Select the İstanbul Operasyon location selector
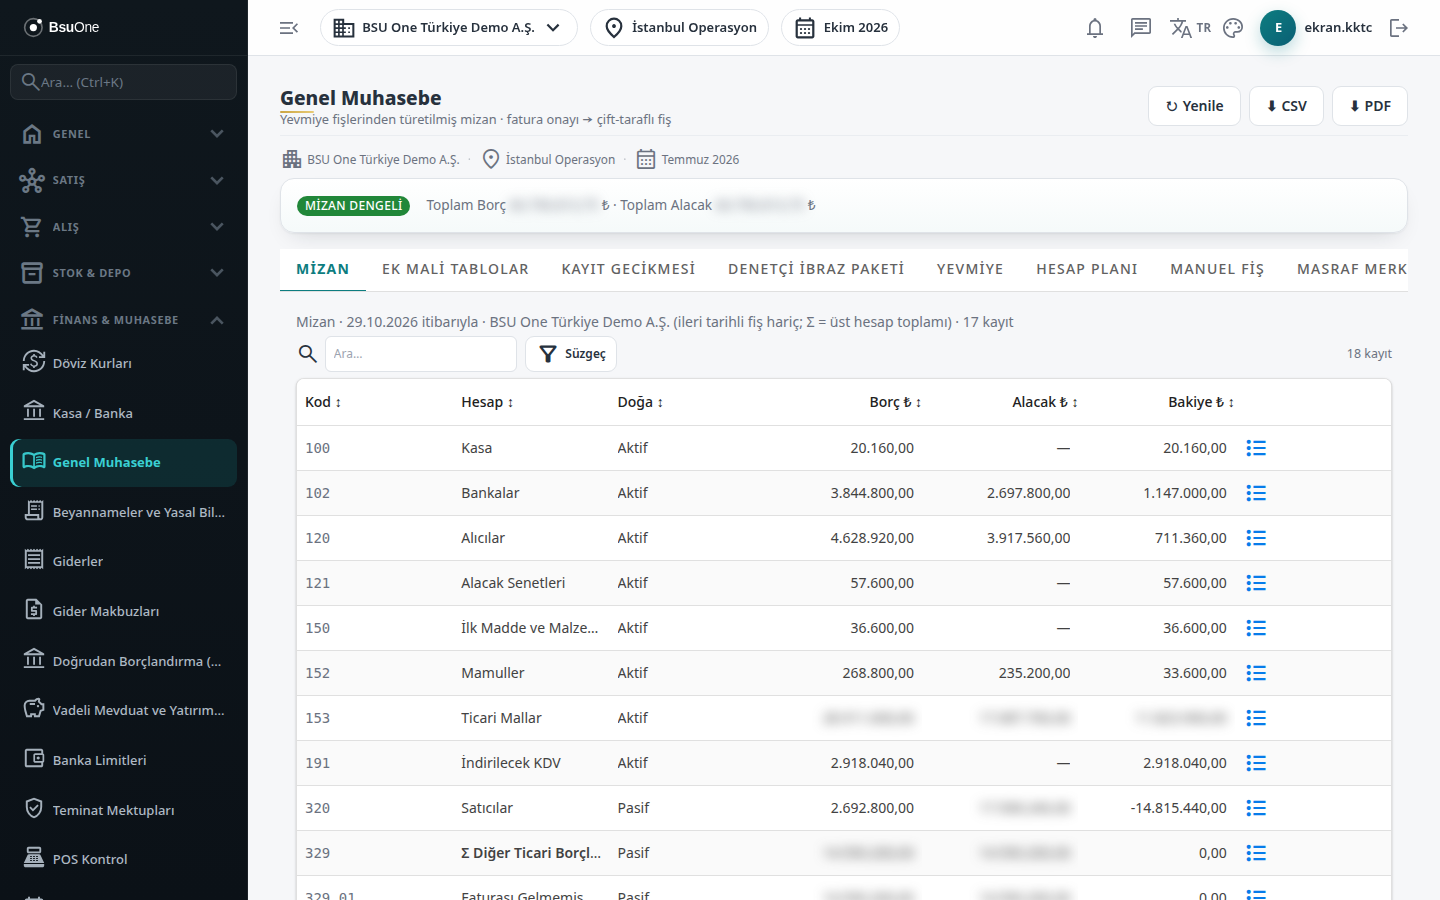 pos(679,28)
